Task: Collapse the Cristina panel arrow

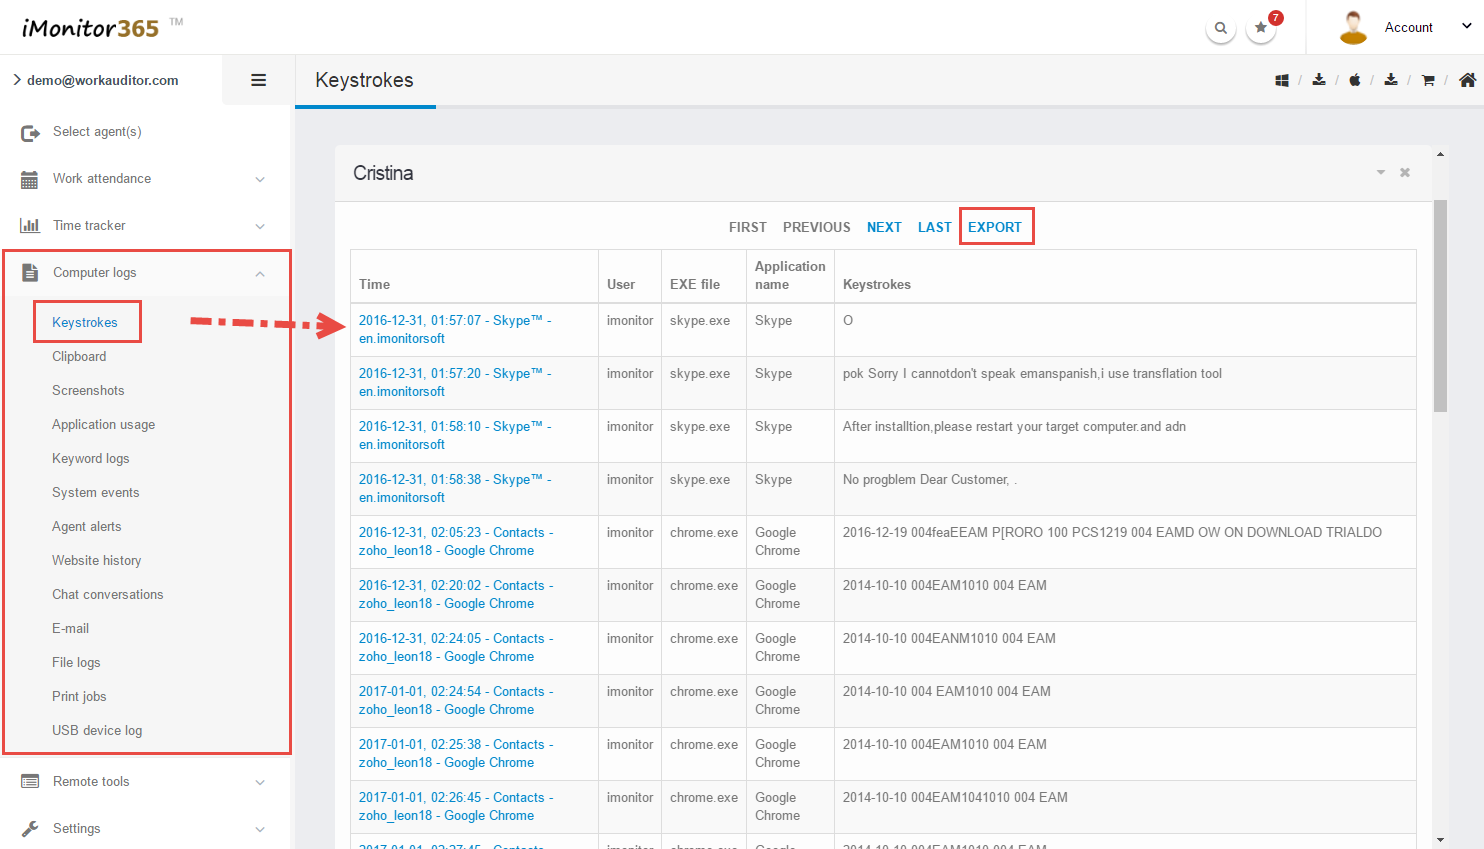Action: click(x=1381, y=173)
